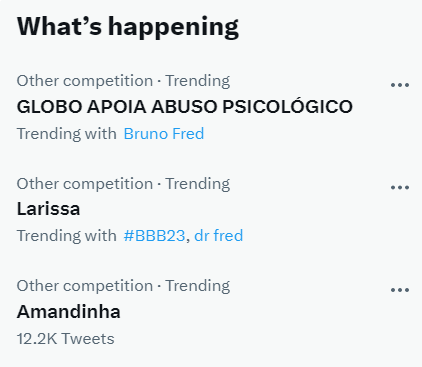The image size is (422, 367).
Task: Open the three-dot menu beside Larissa trend
Action: [x=400, y=188]
